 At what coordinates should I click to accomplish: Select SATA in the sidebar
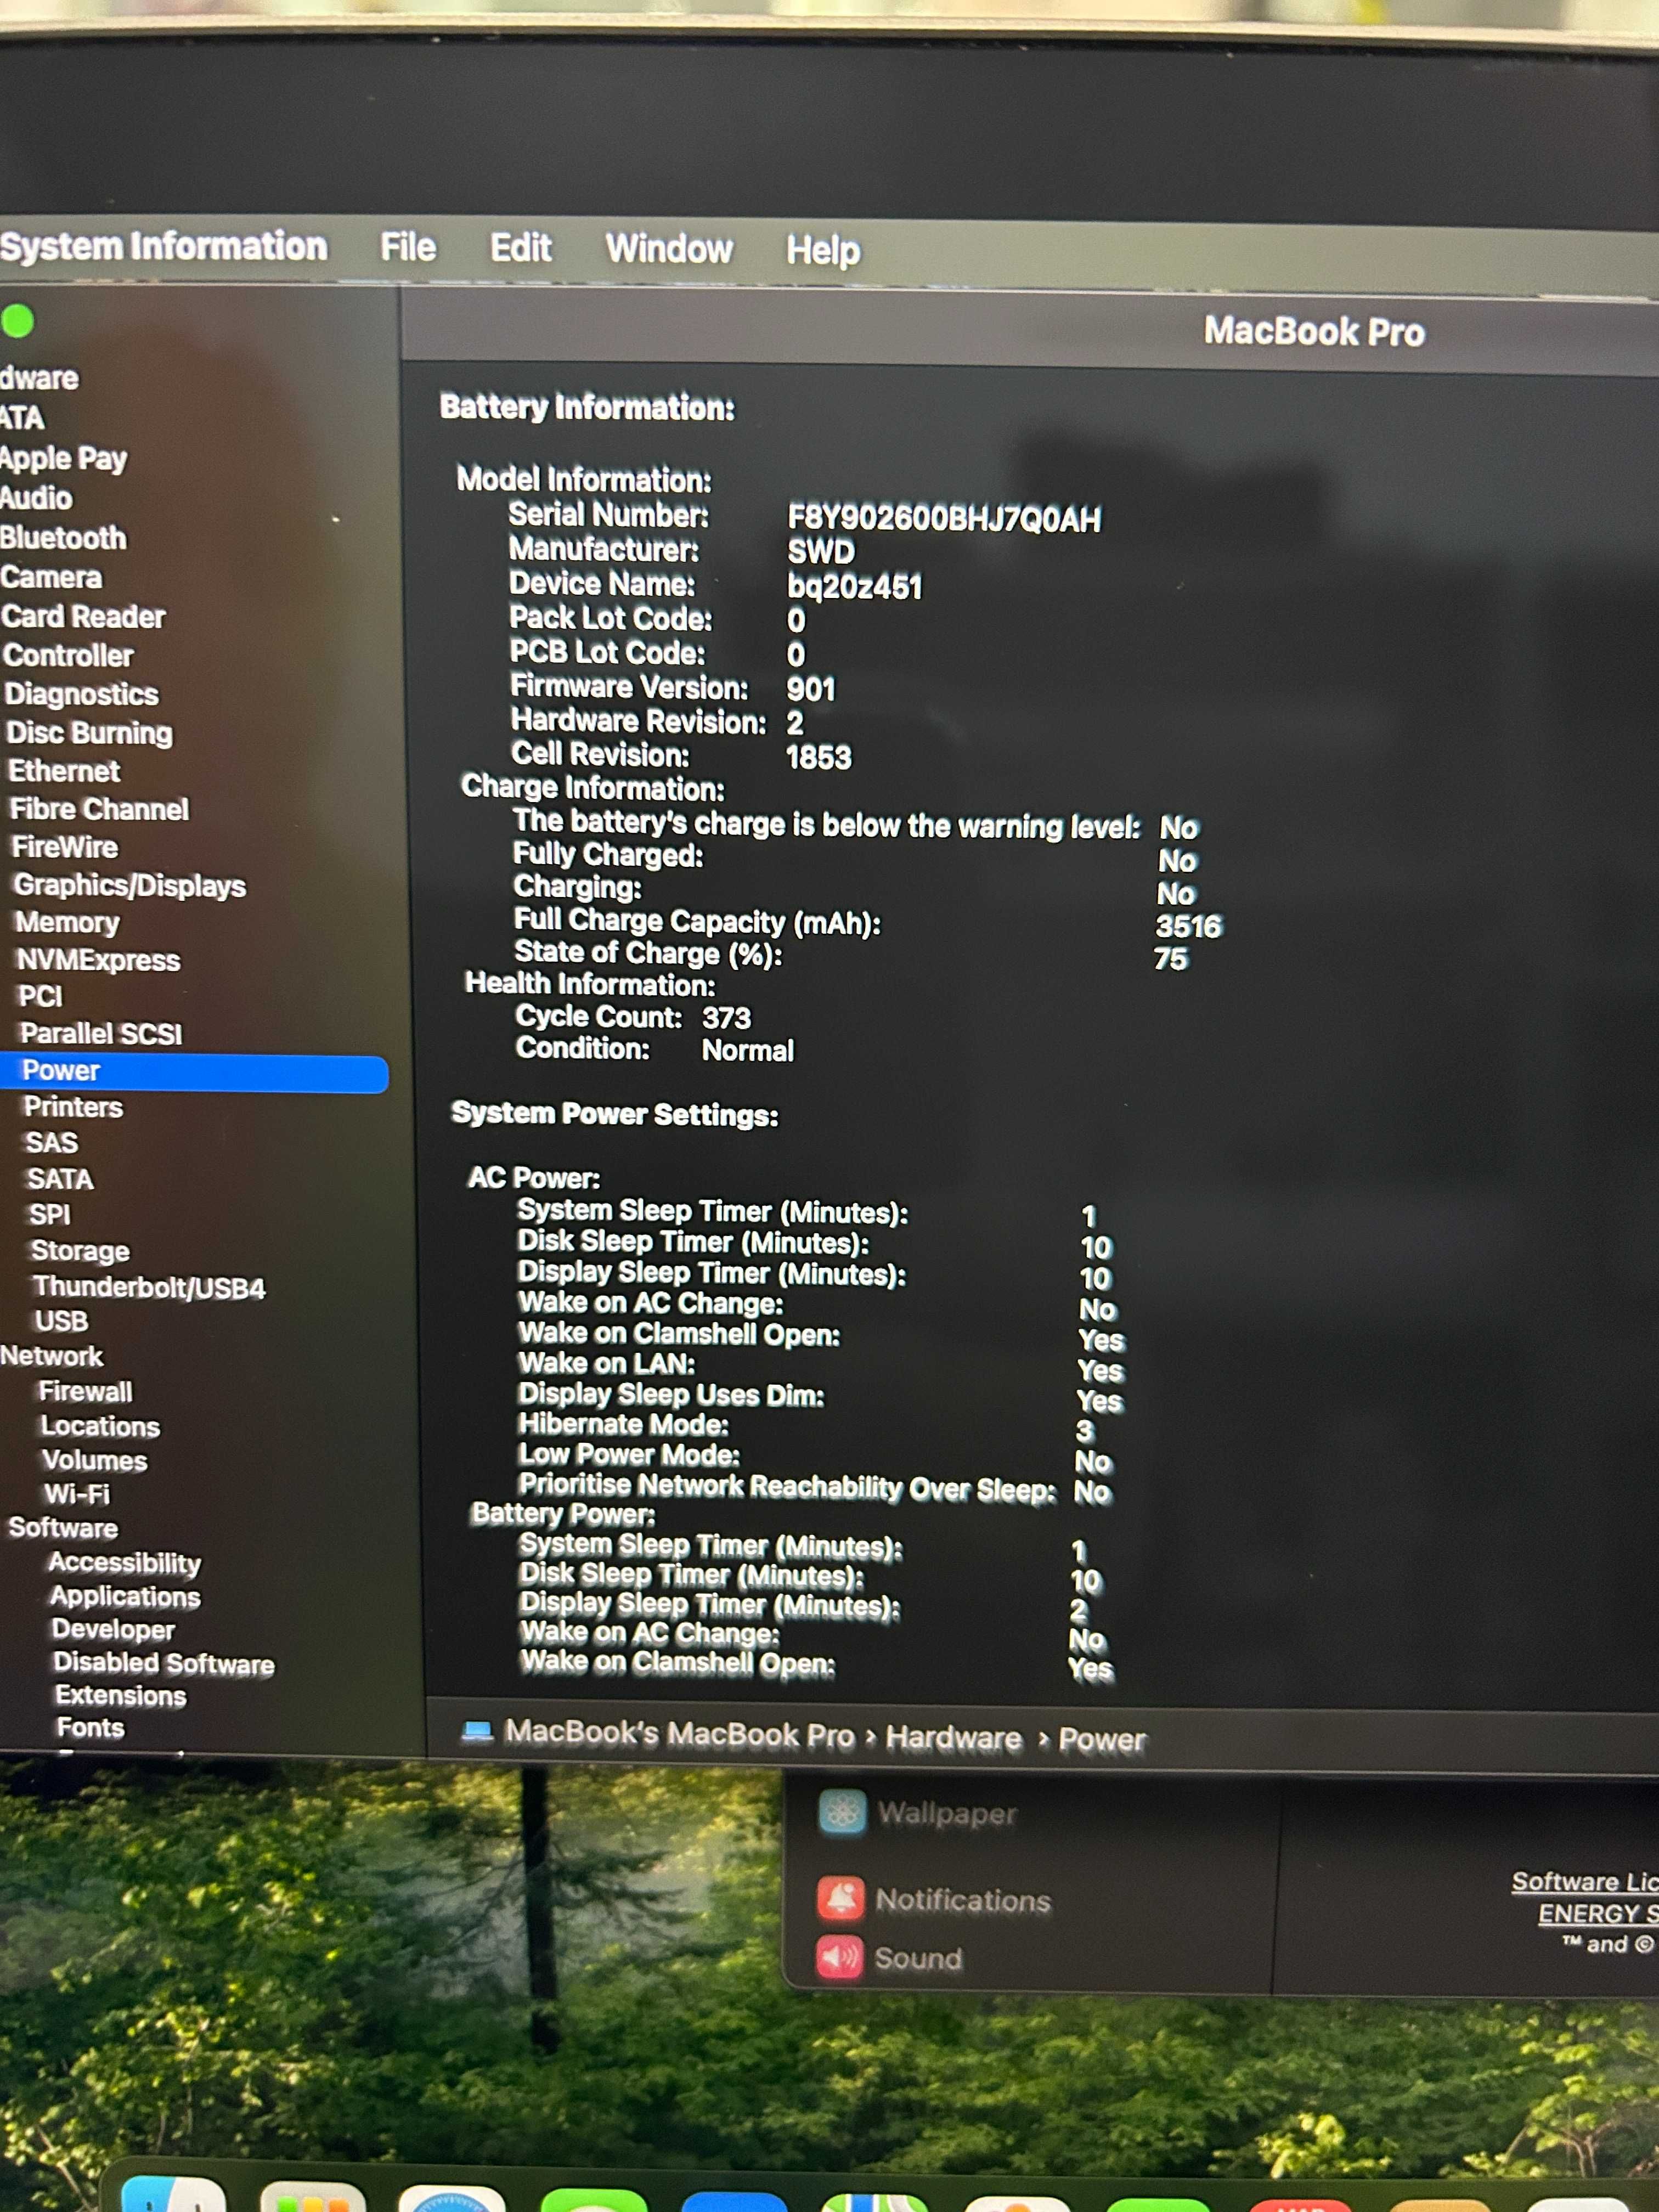pos(60,1179)
